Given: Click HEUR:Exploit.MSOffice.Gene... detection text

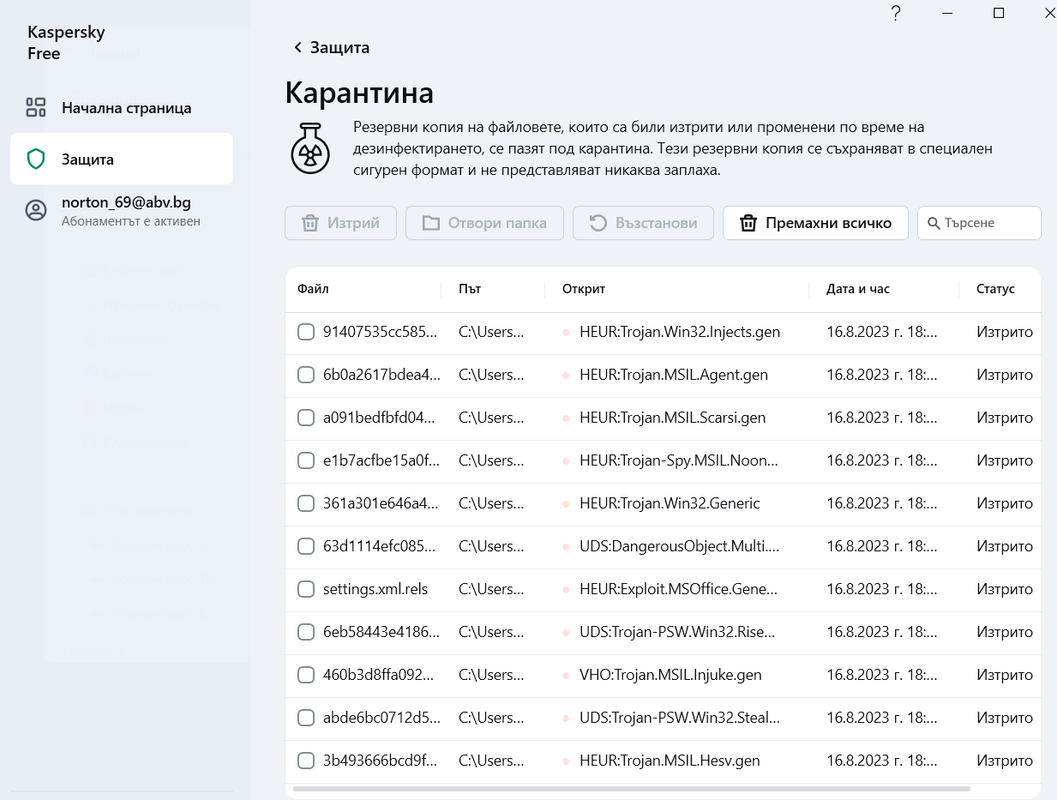Looking at the screenshot, I should (678, 589).
